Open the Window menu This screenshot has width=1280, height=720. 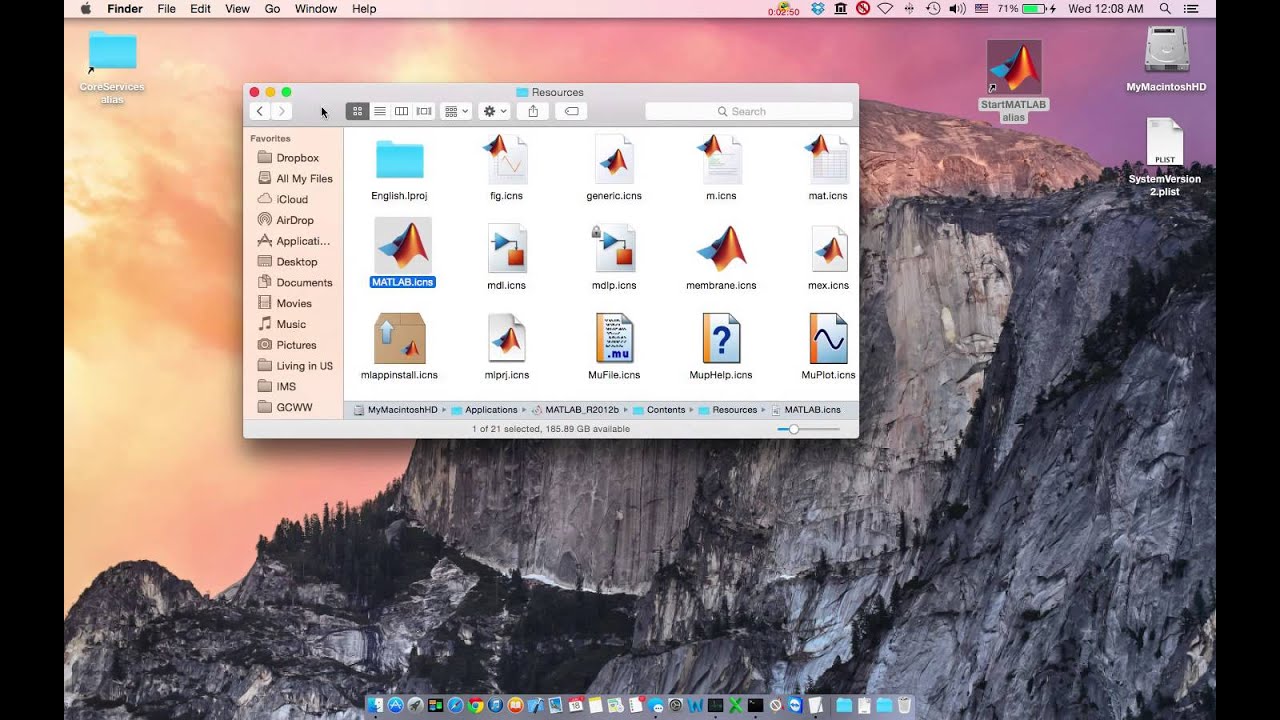[x=316, y=9]
